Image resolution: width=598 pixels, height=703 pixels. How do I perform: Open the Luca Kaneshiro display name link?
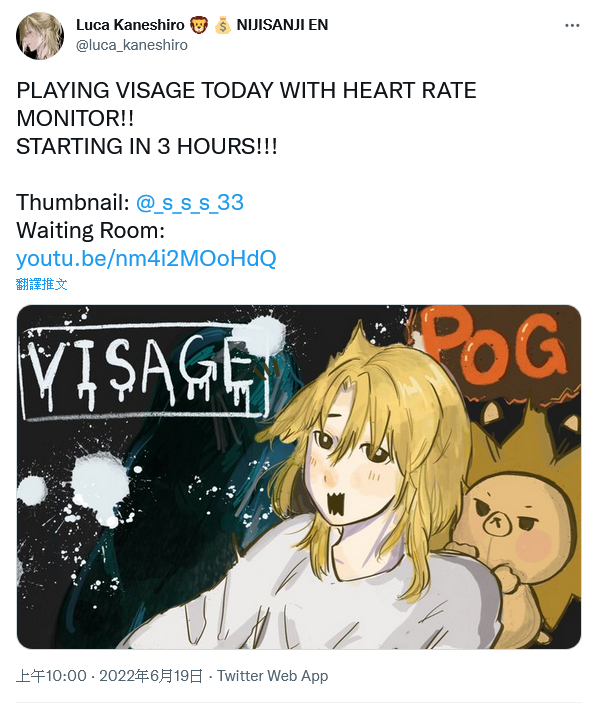(x=130, y=25)
